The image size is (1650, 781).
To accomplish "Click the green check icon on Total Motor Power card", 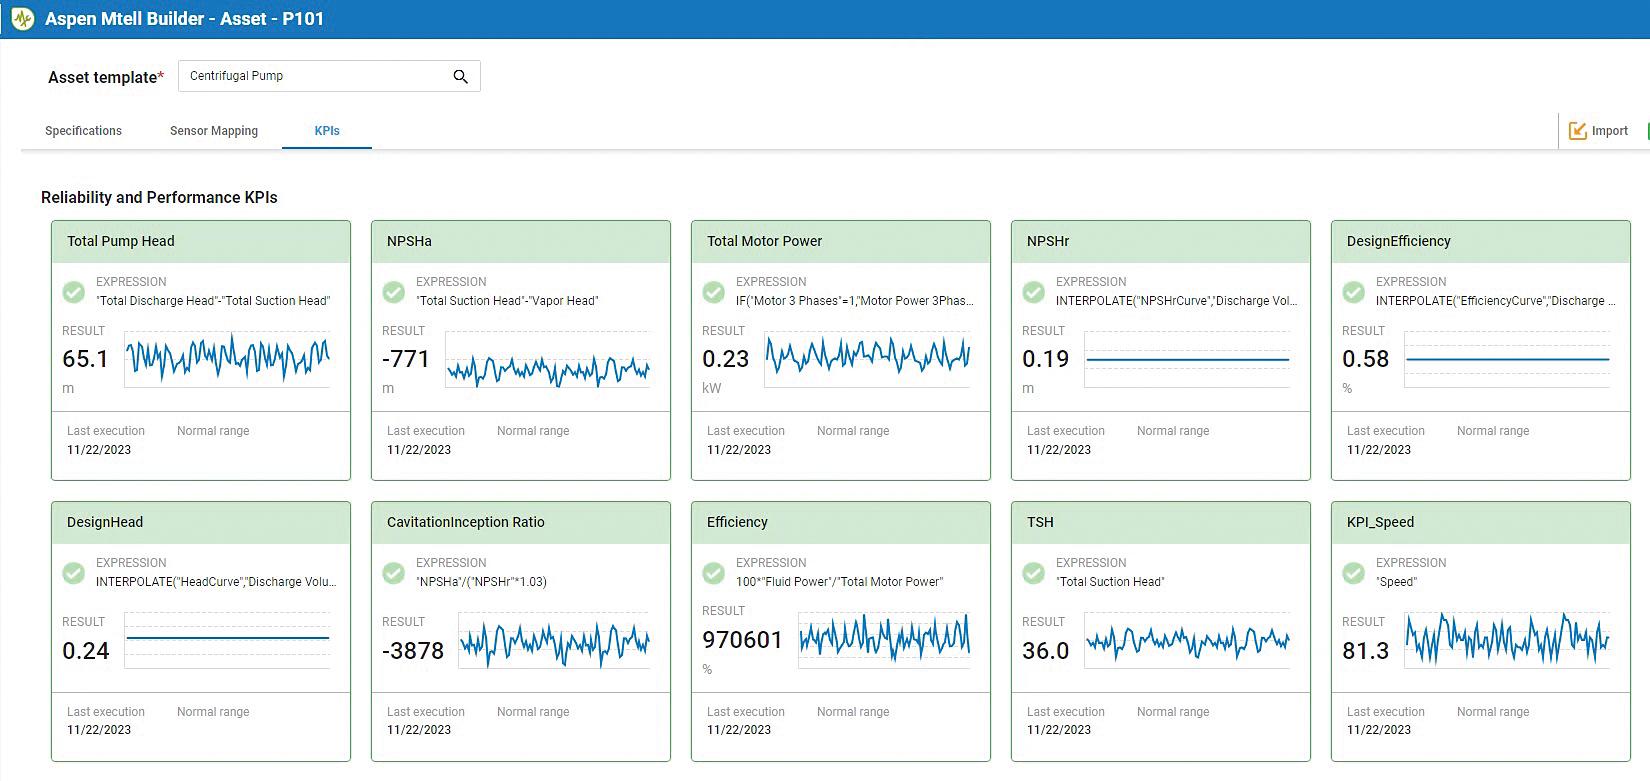I will (x=714, y=292).
